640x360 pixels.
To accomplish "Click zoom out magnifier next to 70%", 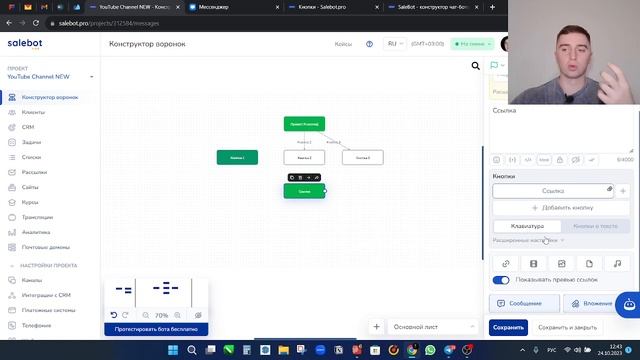I will click(146, 315).
